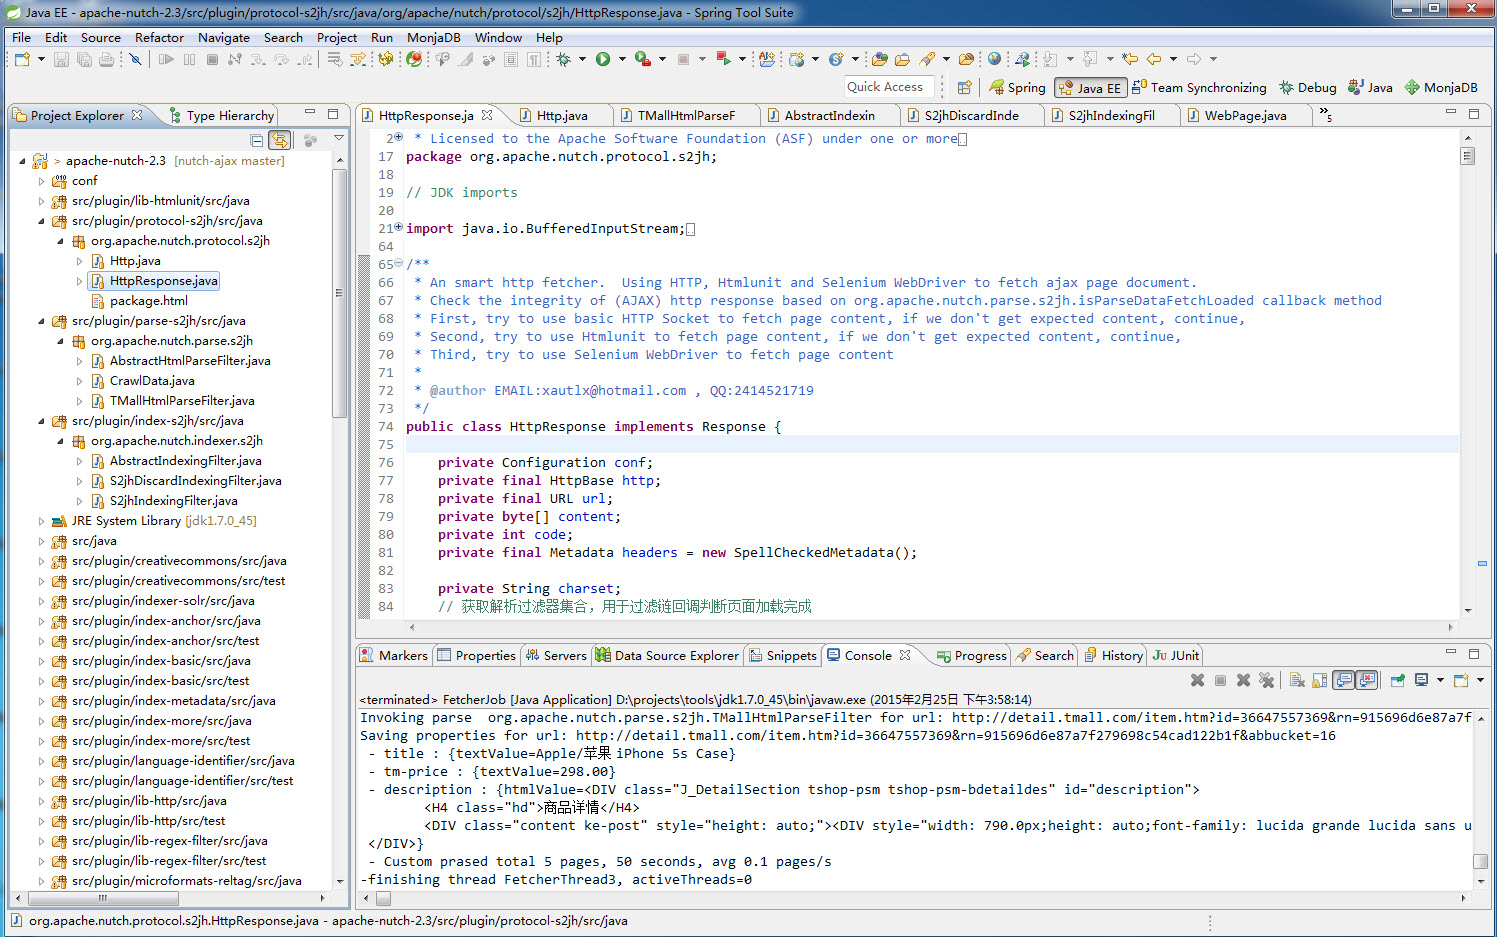Open the Markers view tab

tap(394, 655)
